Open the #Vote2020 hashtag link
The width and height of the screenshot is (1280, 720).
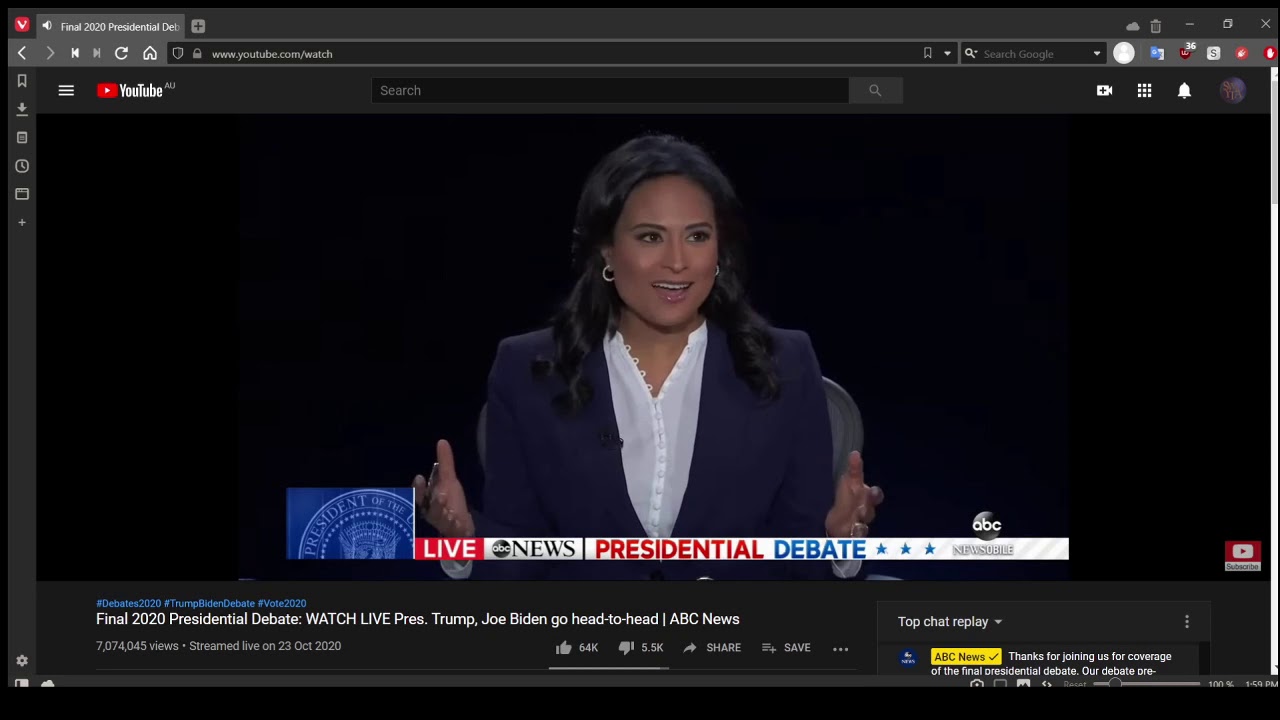[282, 603]
